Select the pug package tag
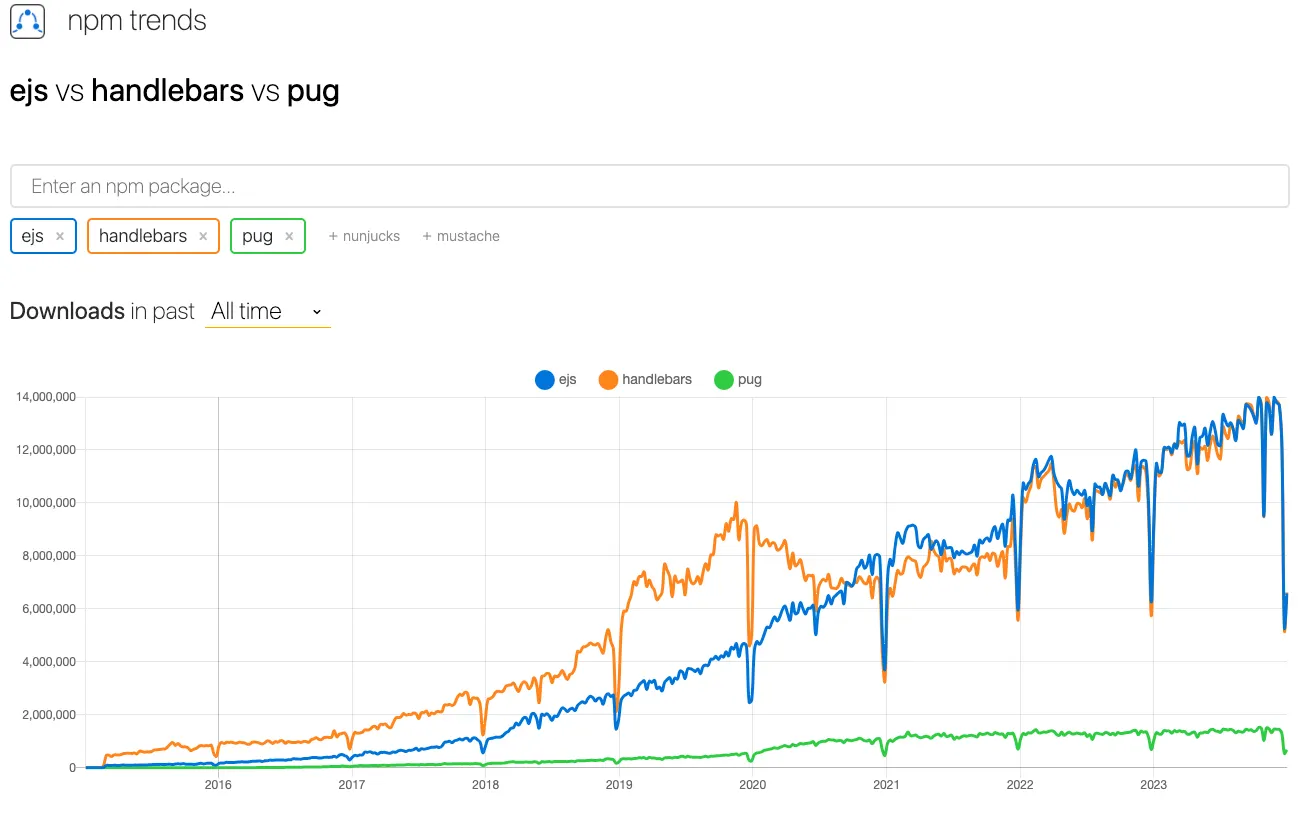The image size is (1315, 823). pos(257,237)
